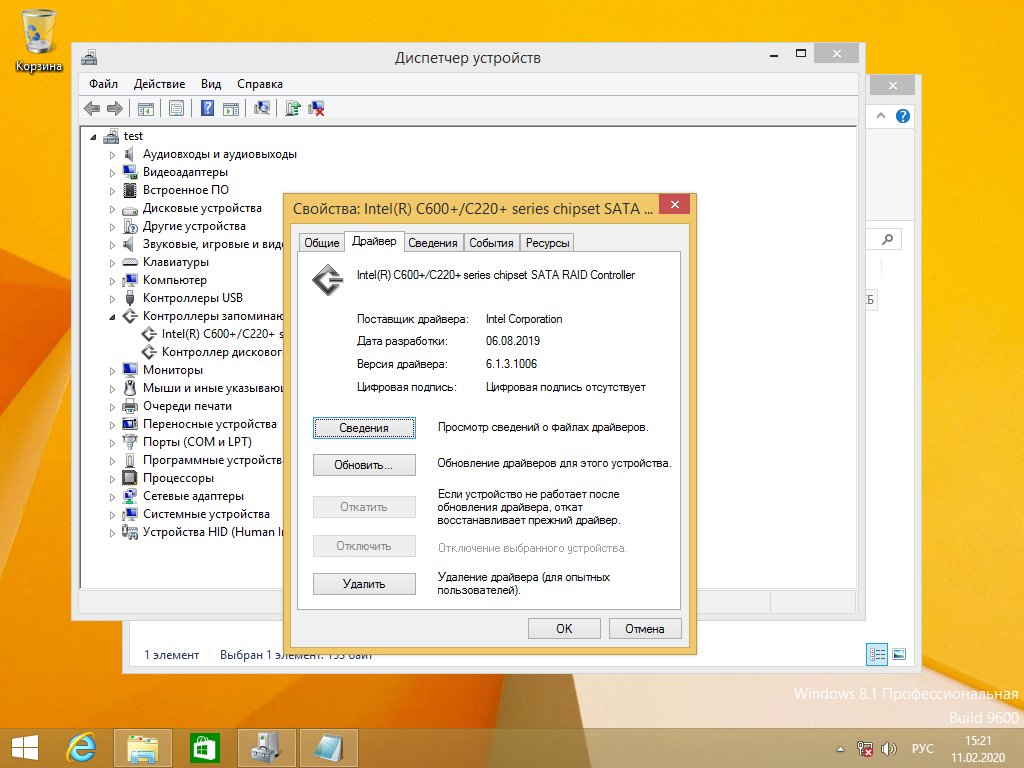Click the search magnifier in Explorer window

click(888, 240)
